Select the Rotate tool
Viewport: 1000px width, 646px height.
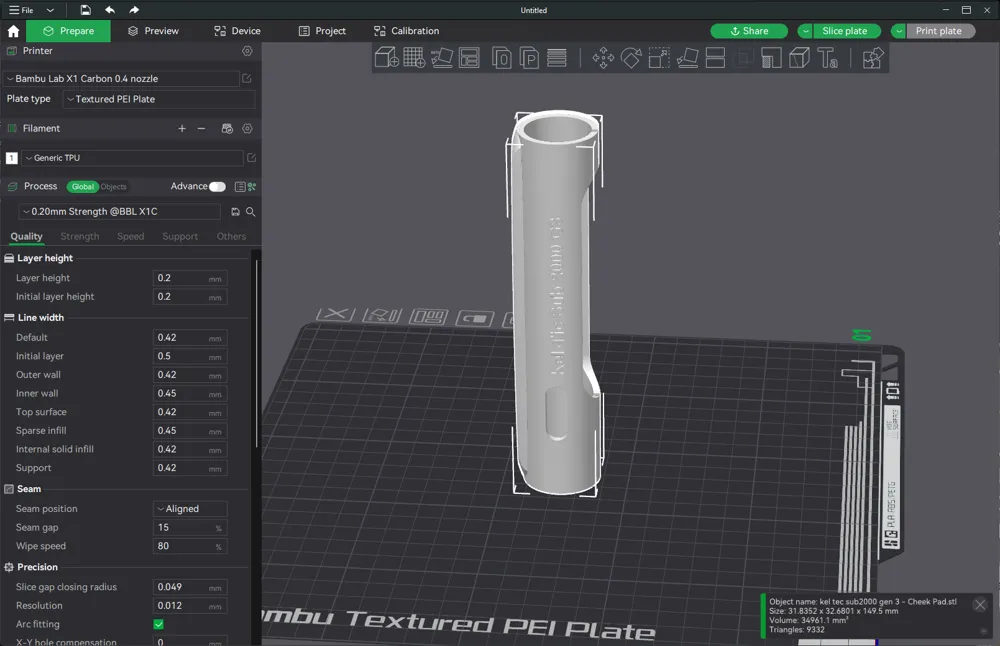pyautogui.click(x=631, y=58)
